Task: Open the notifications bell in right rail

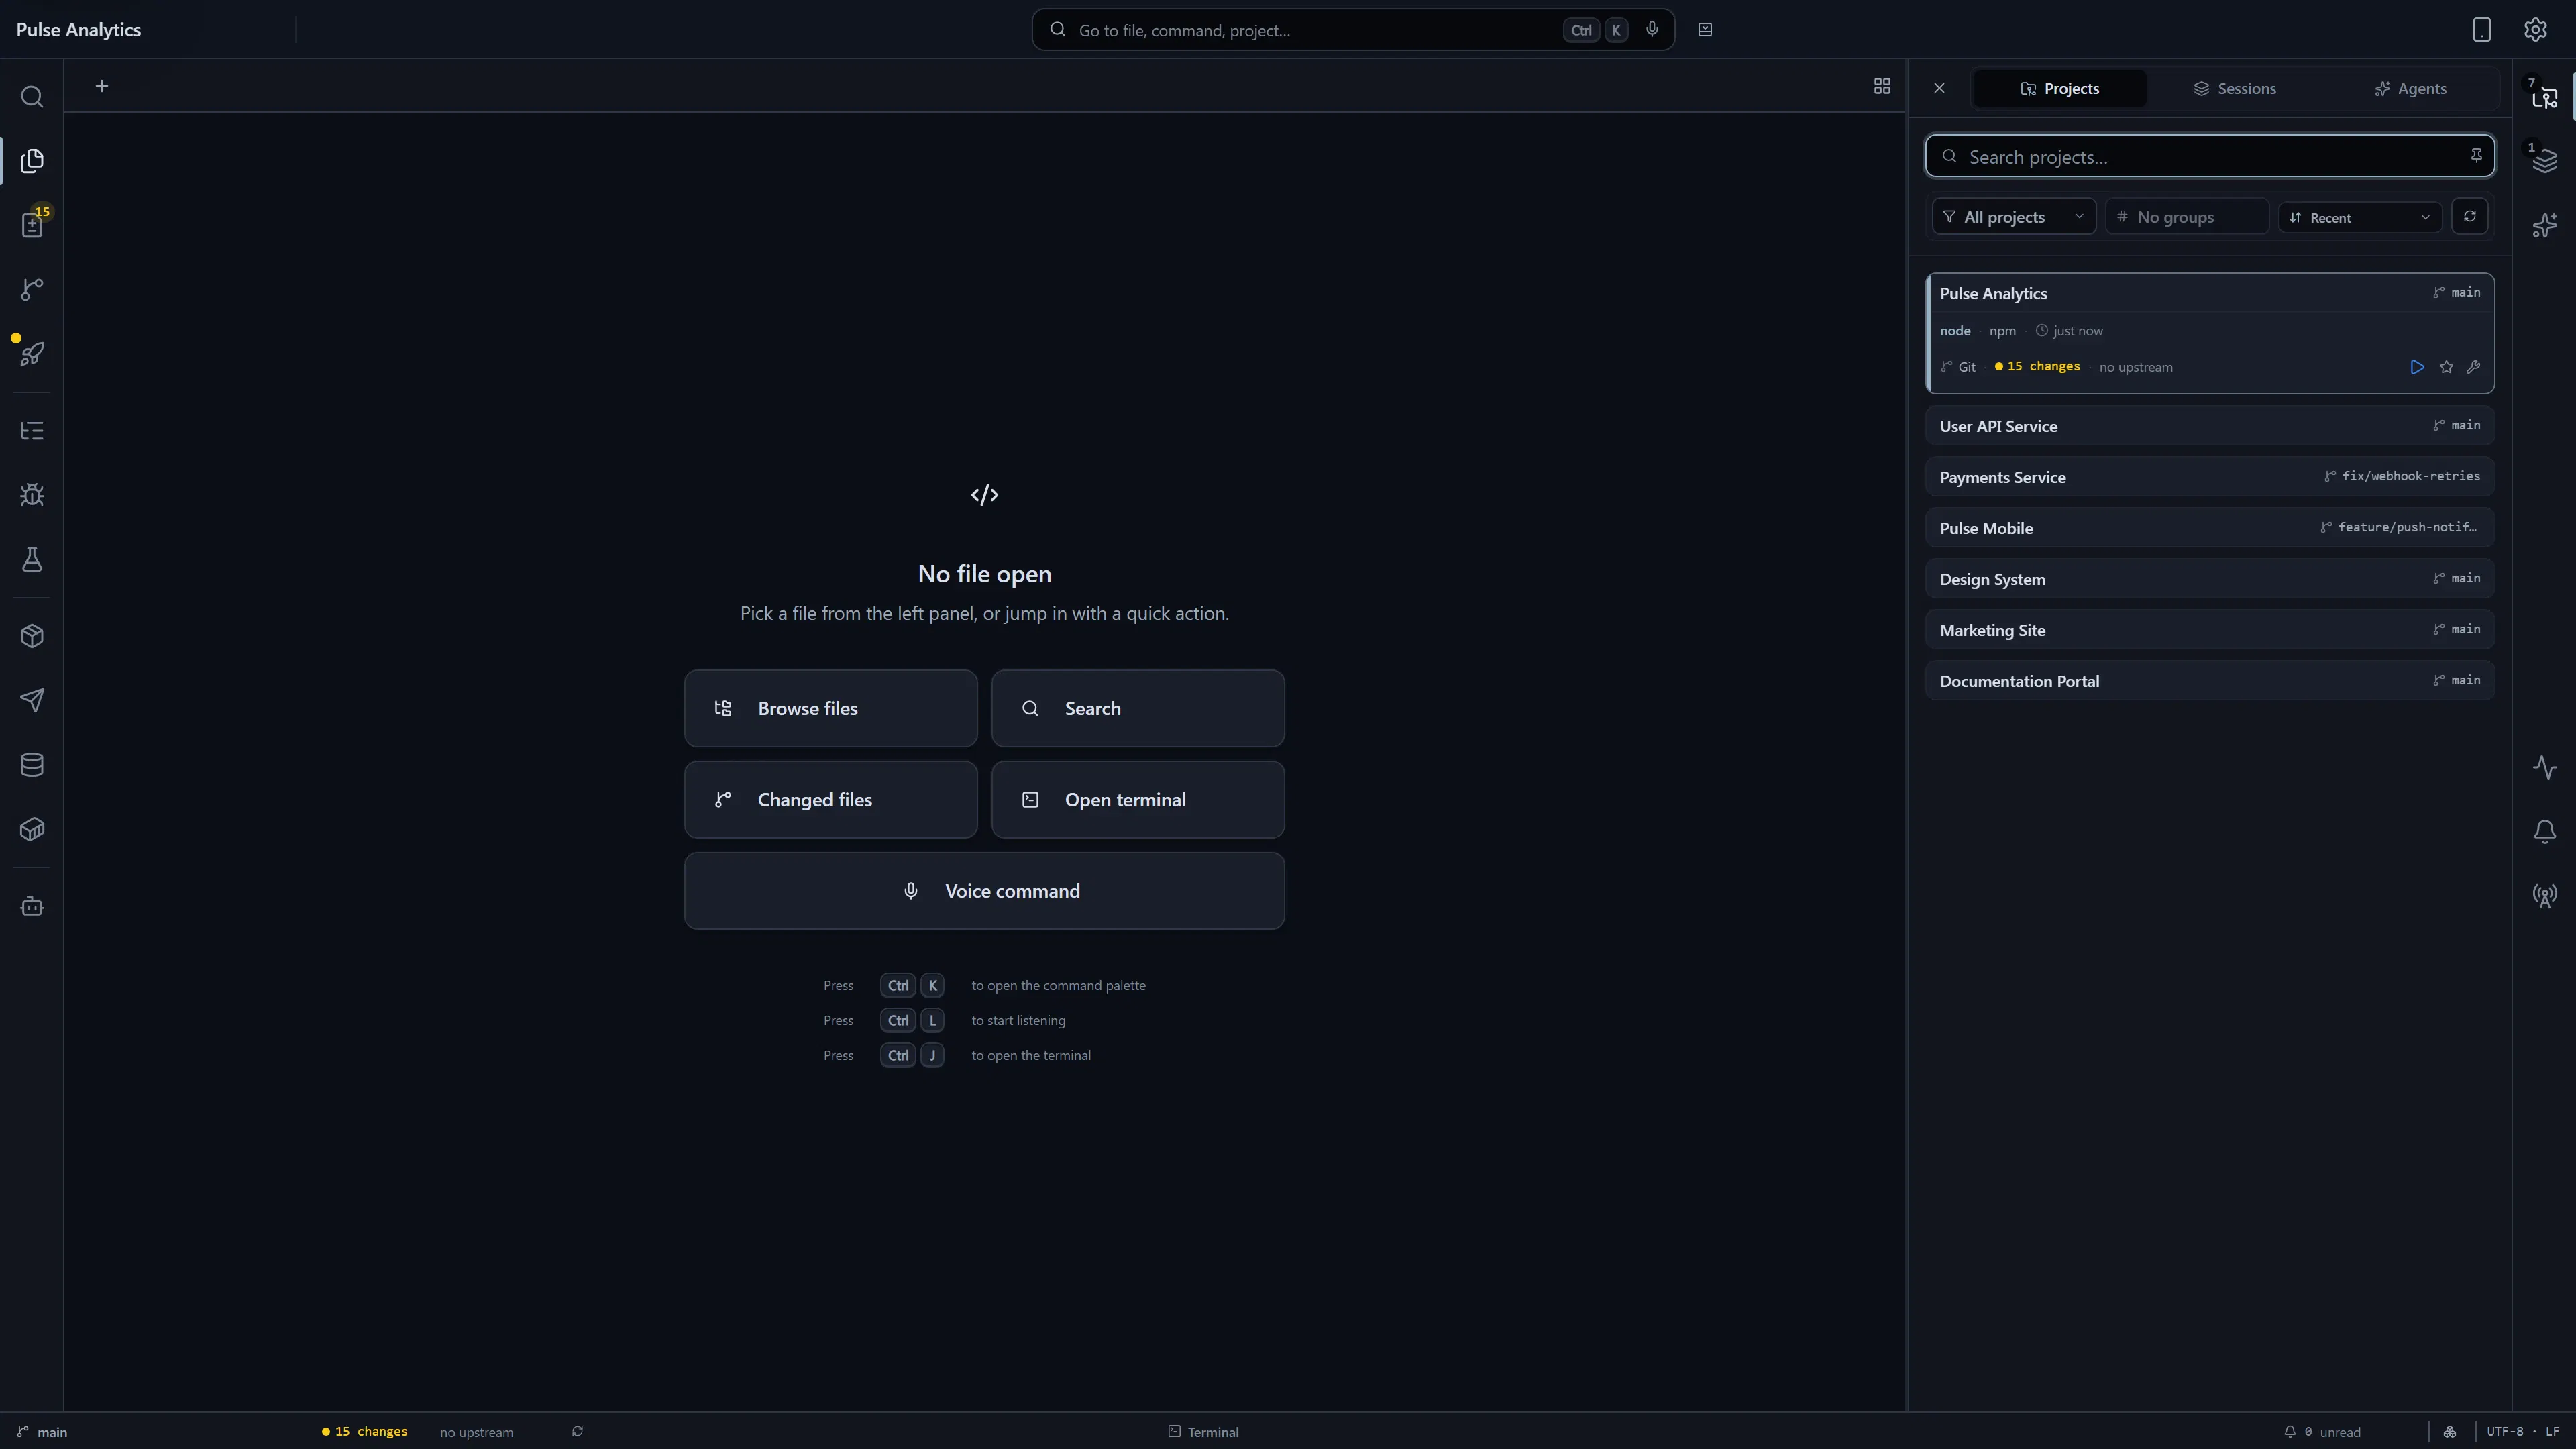Action: (x=2545, y=832)
